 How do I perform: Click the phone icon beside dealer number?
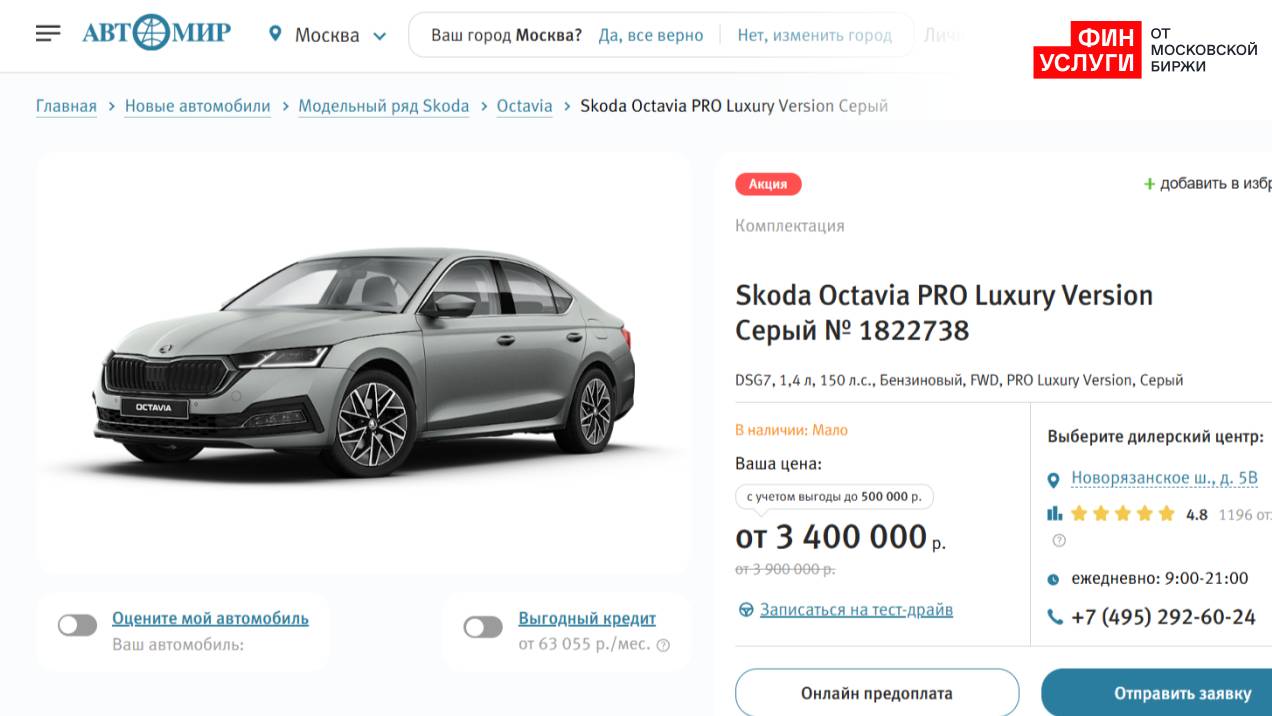(1055, 617)
